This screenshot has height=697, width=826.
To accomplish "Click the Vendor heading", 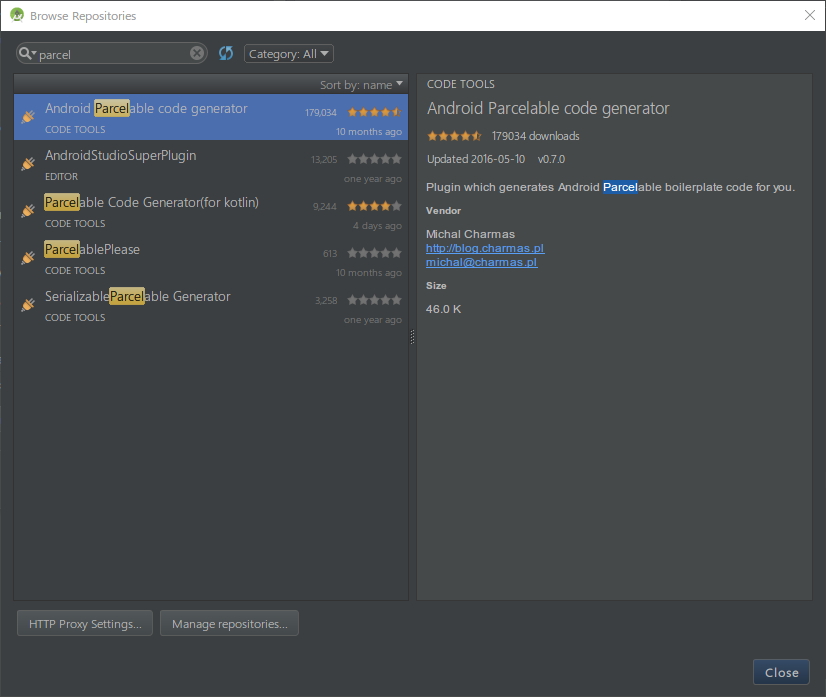I will [x=443, y=211].
